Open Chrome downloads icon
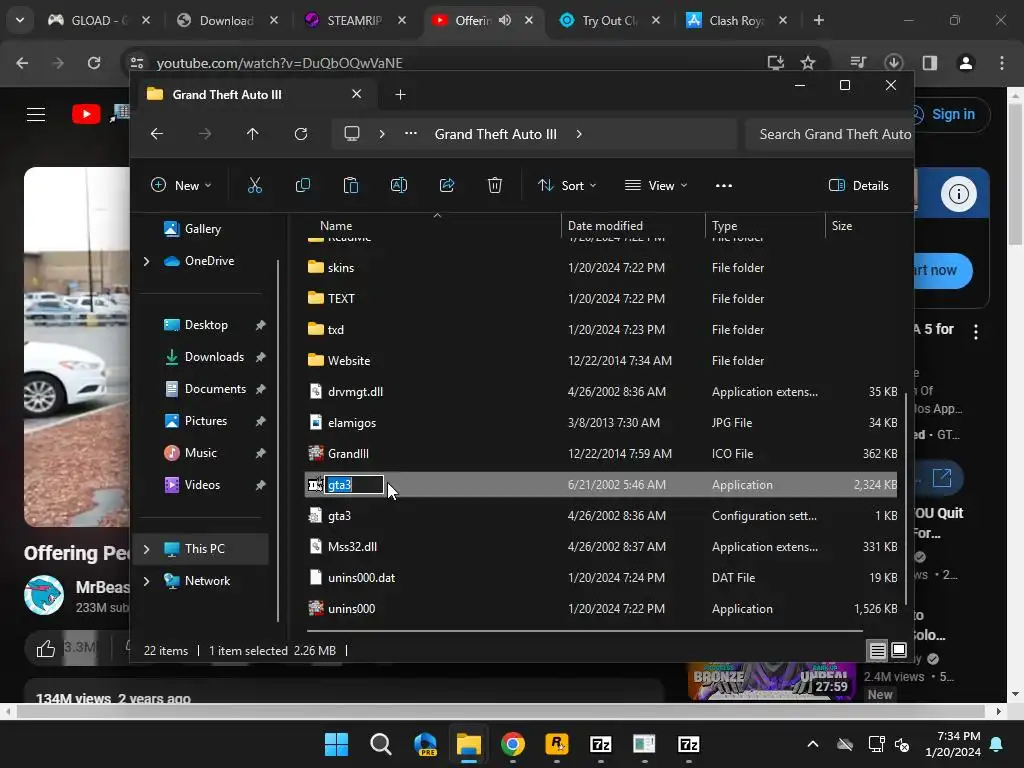Screen dimensions: 1024x768 pyautogui.click(x=893, y=63)
